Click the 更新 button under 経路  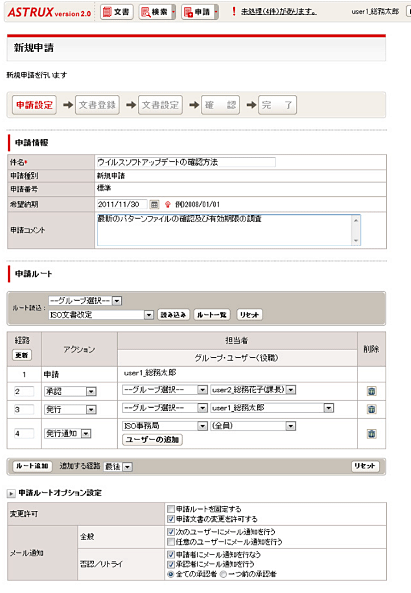[x=22, y=355]
